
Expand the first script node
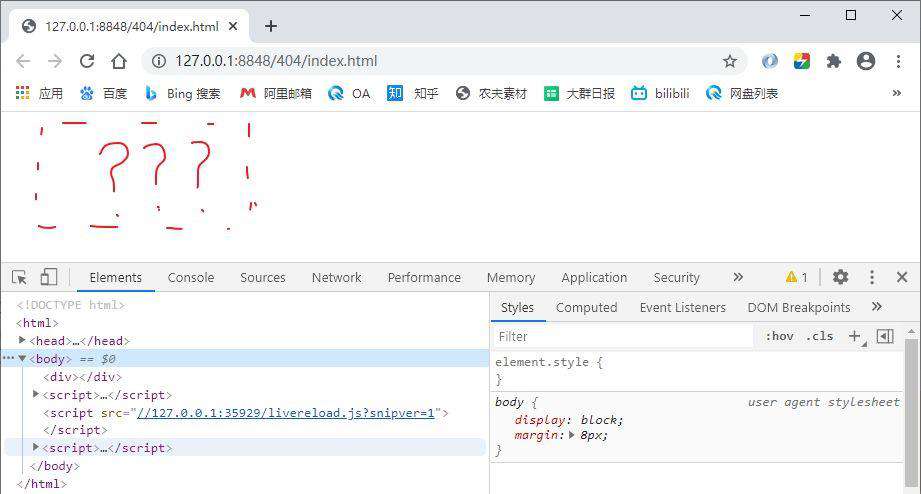(36, 394)
